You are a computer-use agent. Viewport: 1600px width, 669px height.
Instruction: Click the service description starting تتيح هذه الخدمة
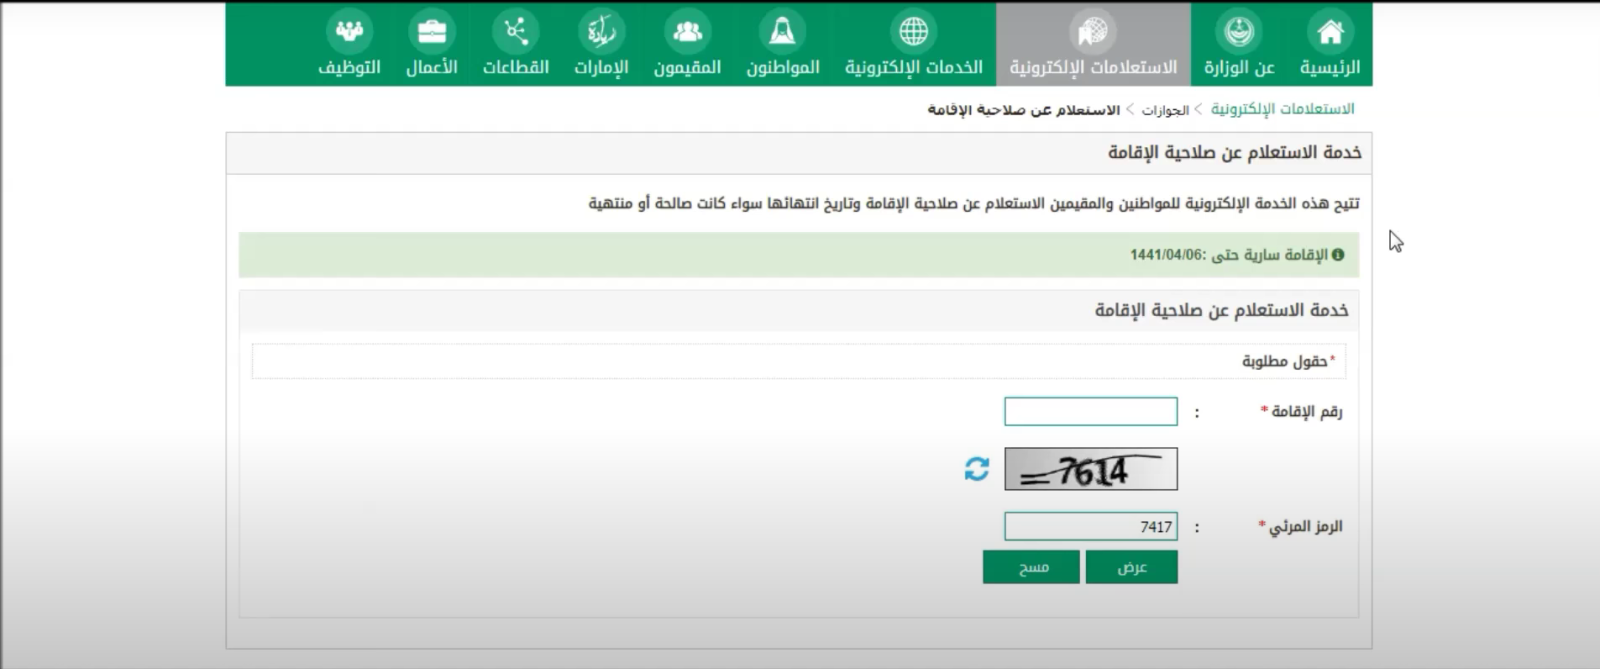[x=974, y=204]
